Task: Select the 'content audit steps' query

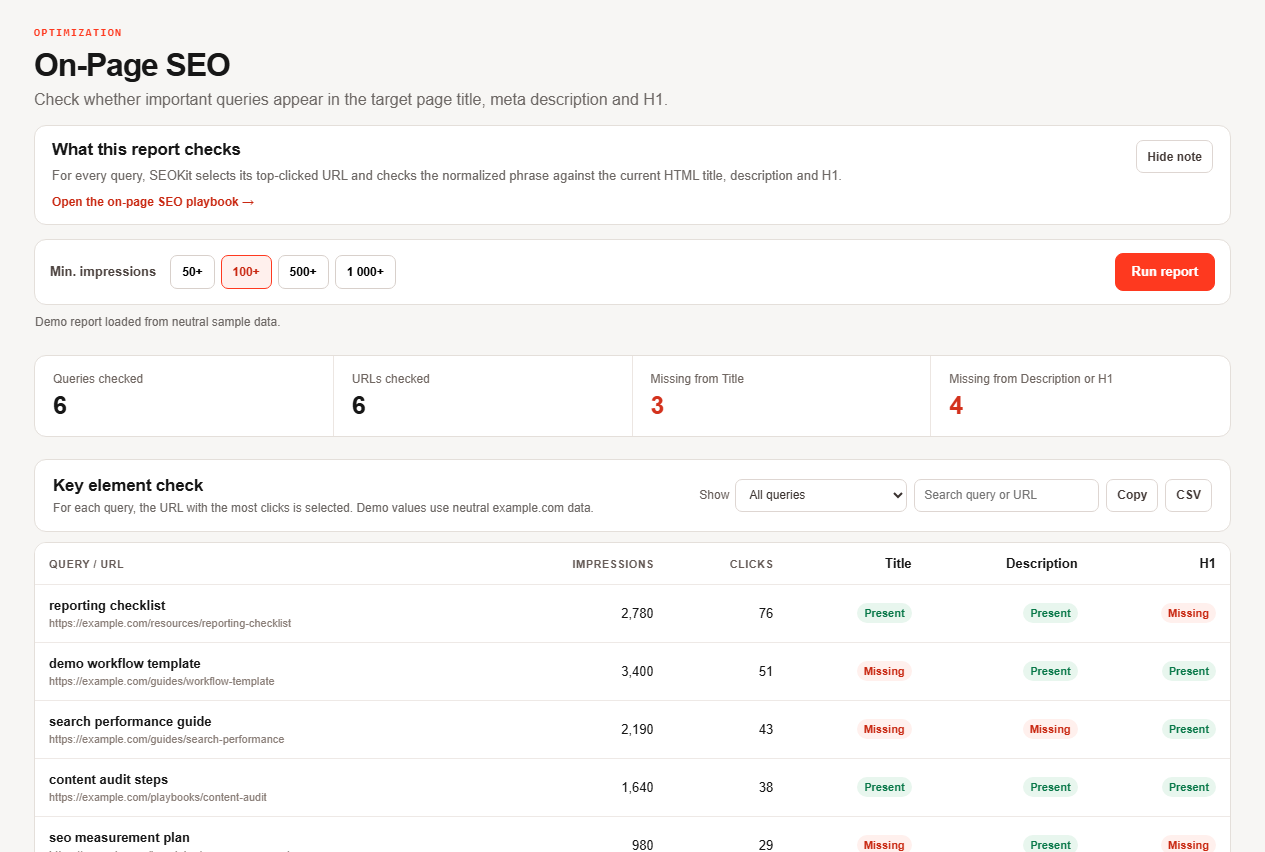Action: pos(108,779)
